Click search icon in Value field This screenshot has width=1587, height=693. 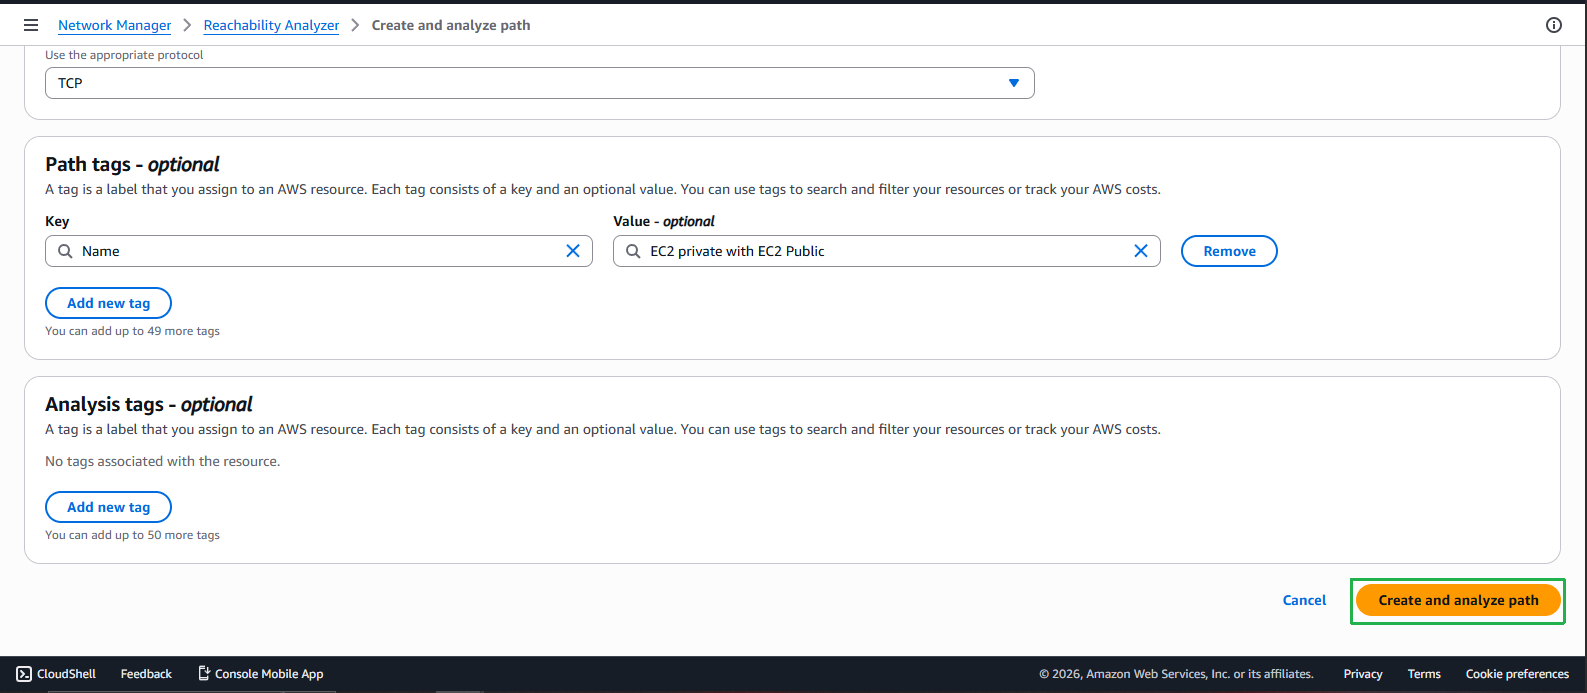click(x=633, y=251)
